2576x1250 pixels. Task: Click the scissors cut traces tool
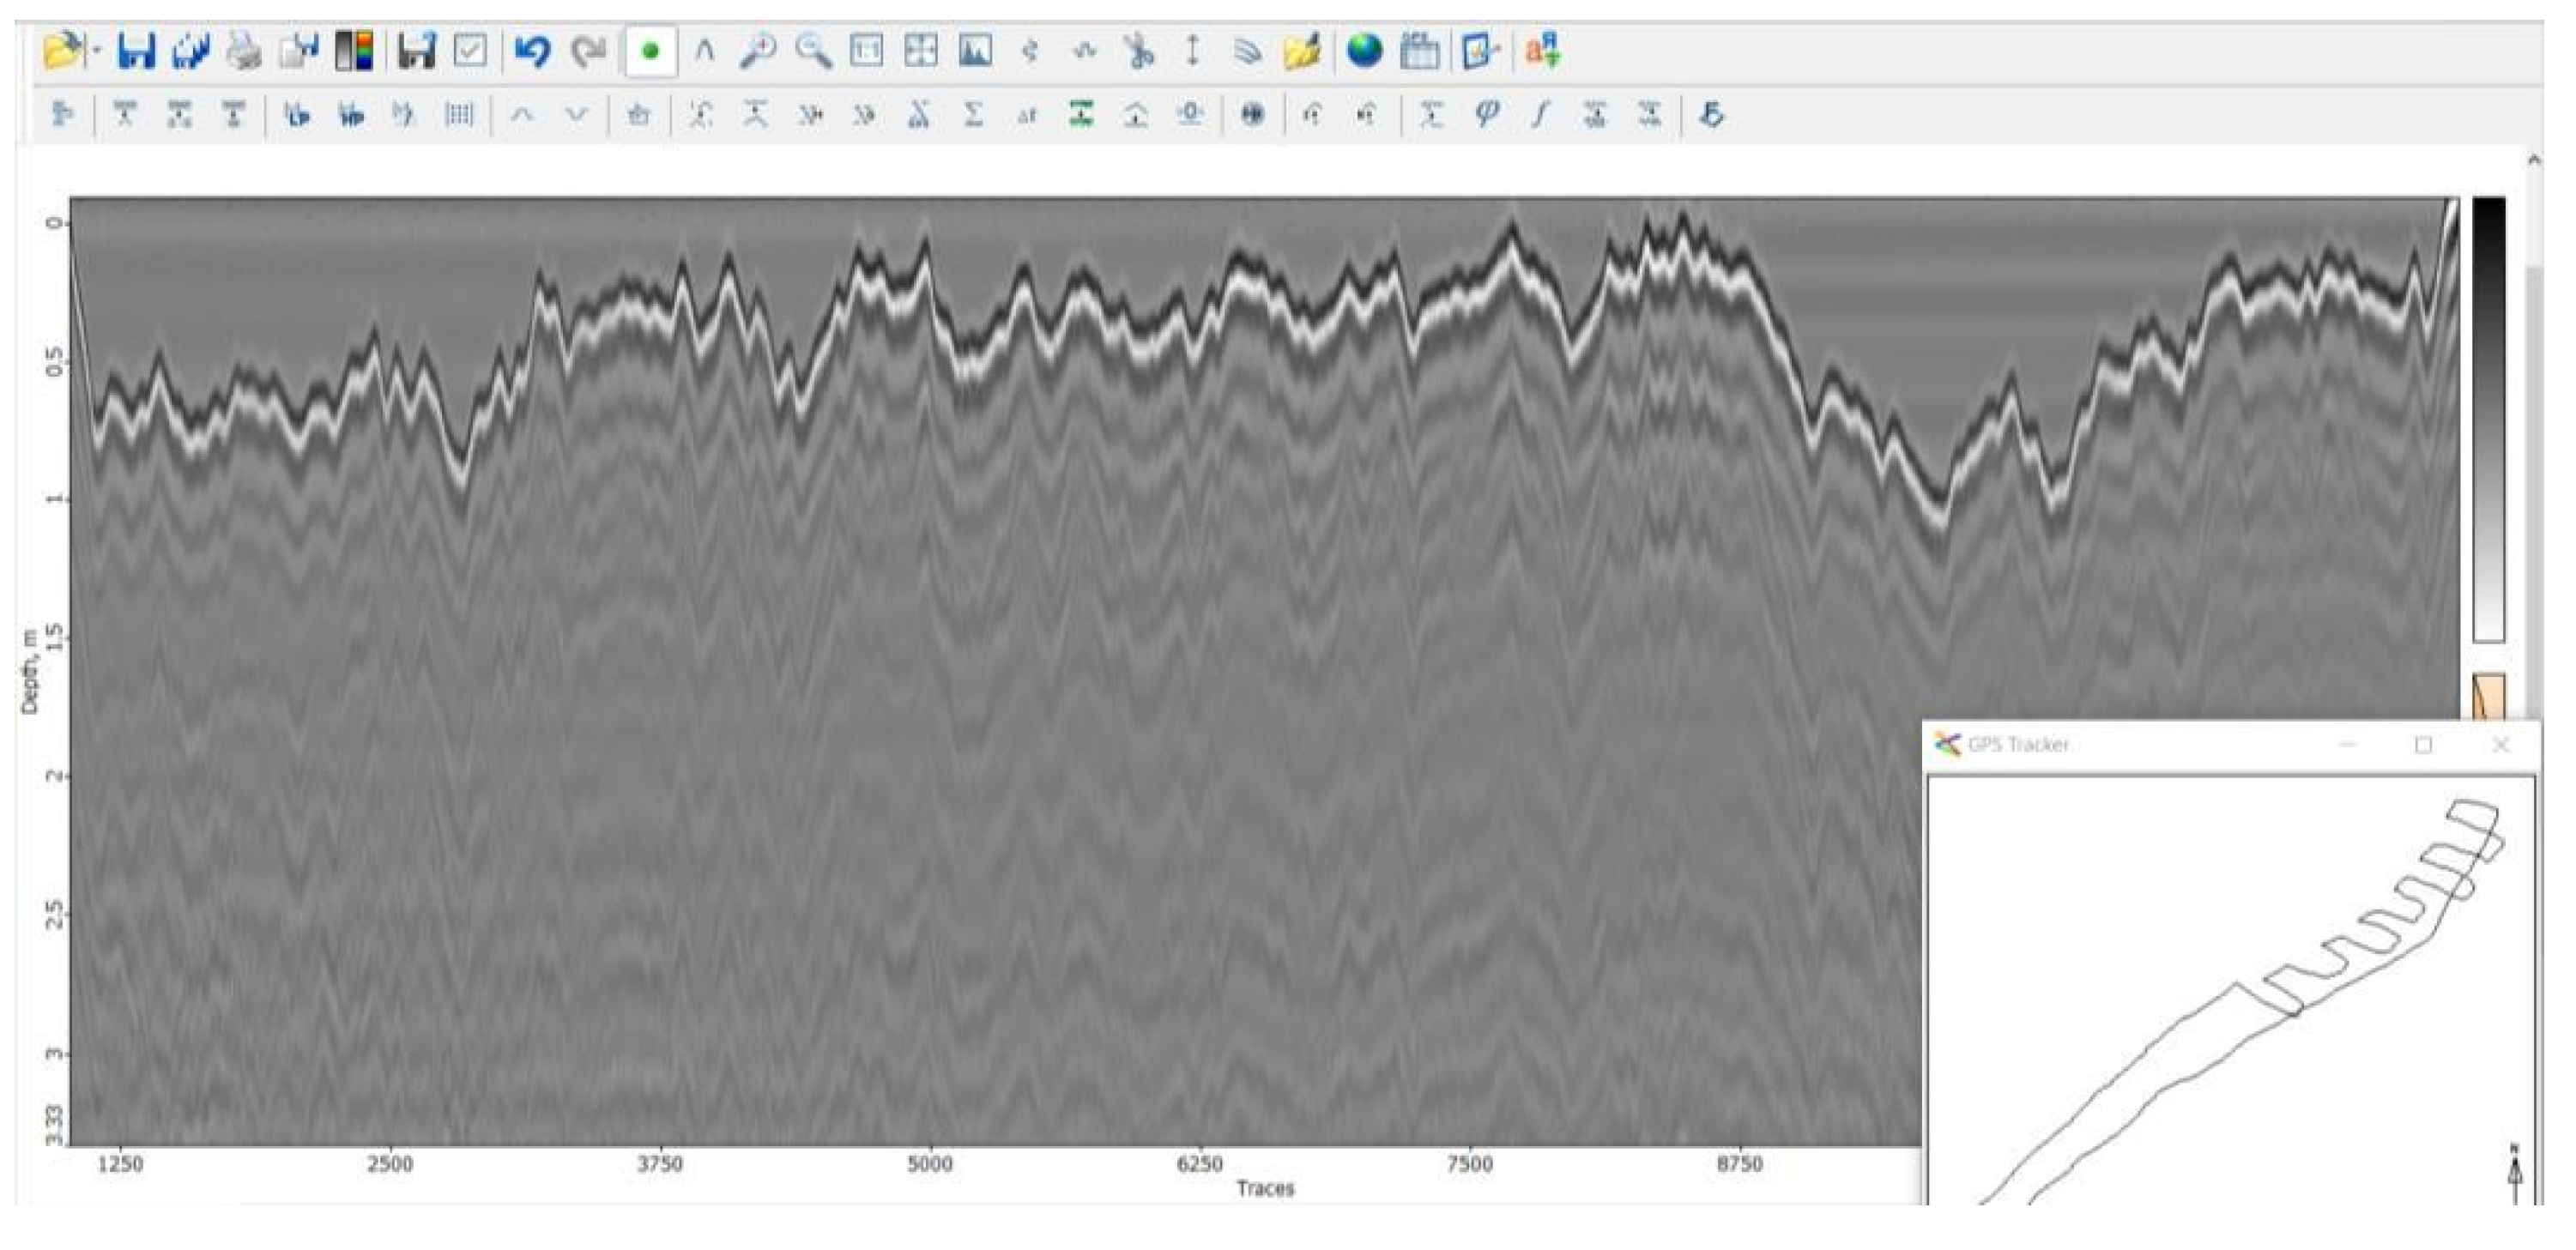1138,50
